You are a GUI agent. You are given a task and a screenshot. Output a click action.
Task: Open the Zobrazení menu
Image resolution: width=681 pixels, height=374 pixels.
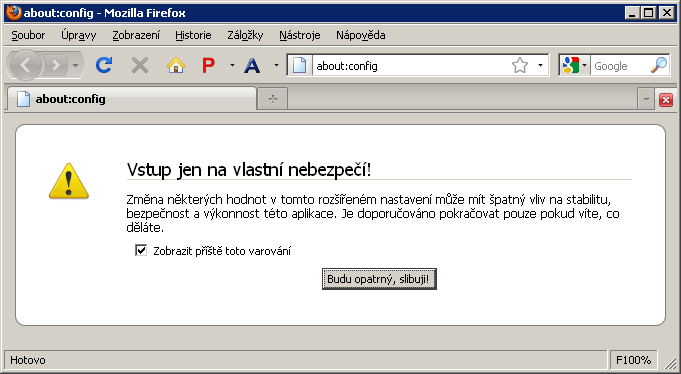pyautogui.click(x=136, y=35)
